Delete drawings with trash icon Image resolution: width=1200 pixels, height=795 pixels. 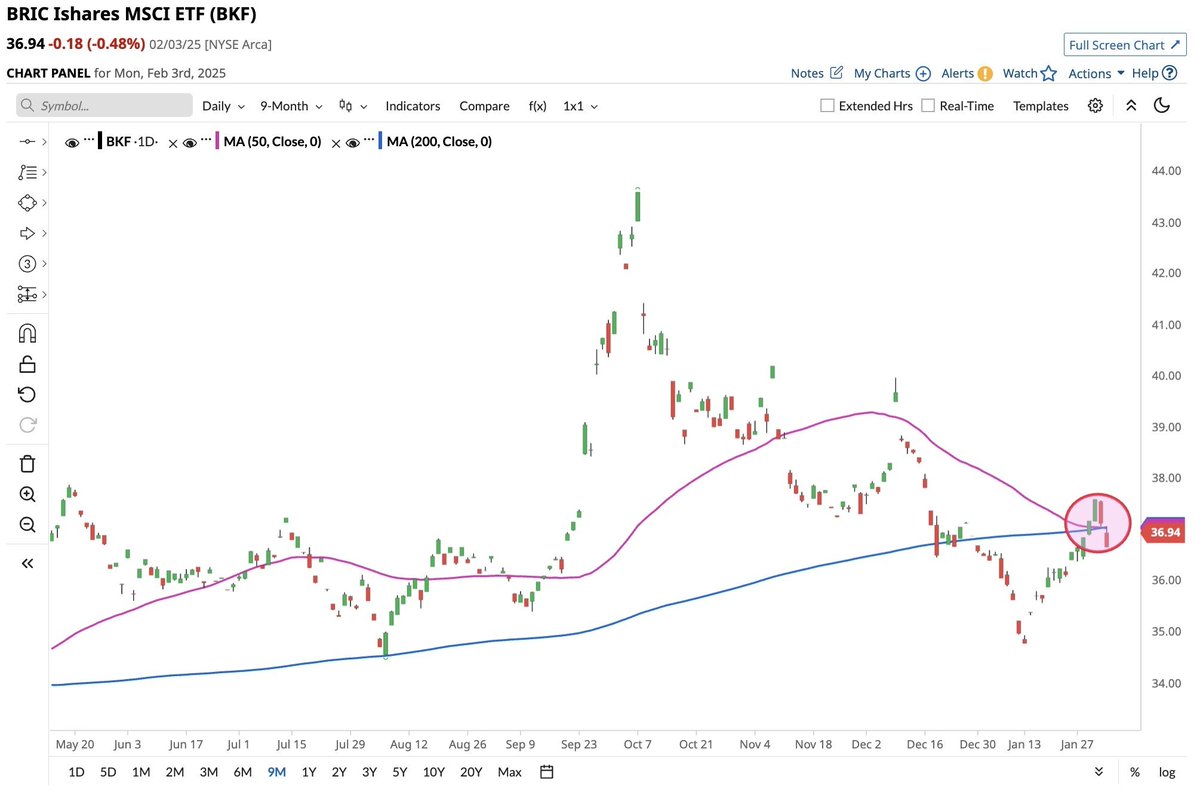click(x=27, y=463)
